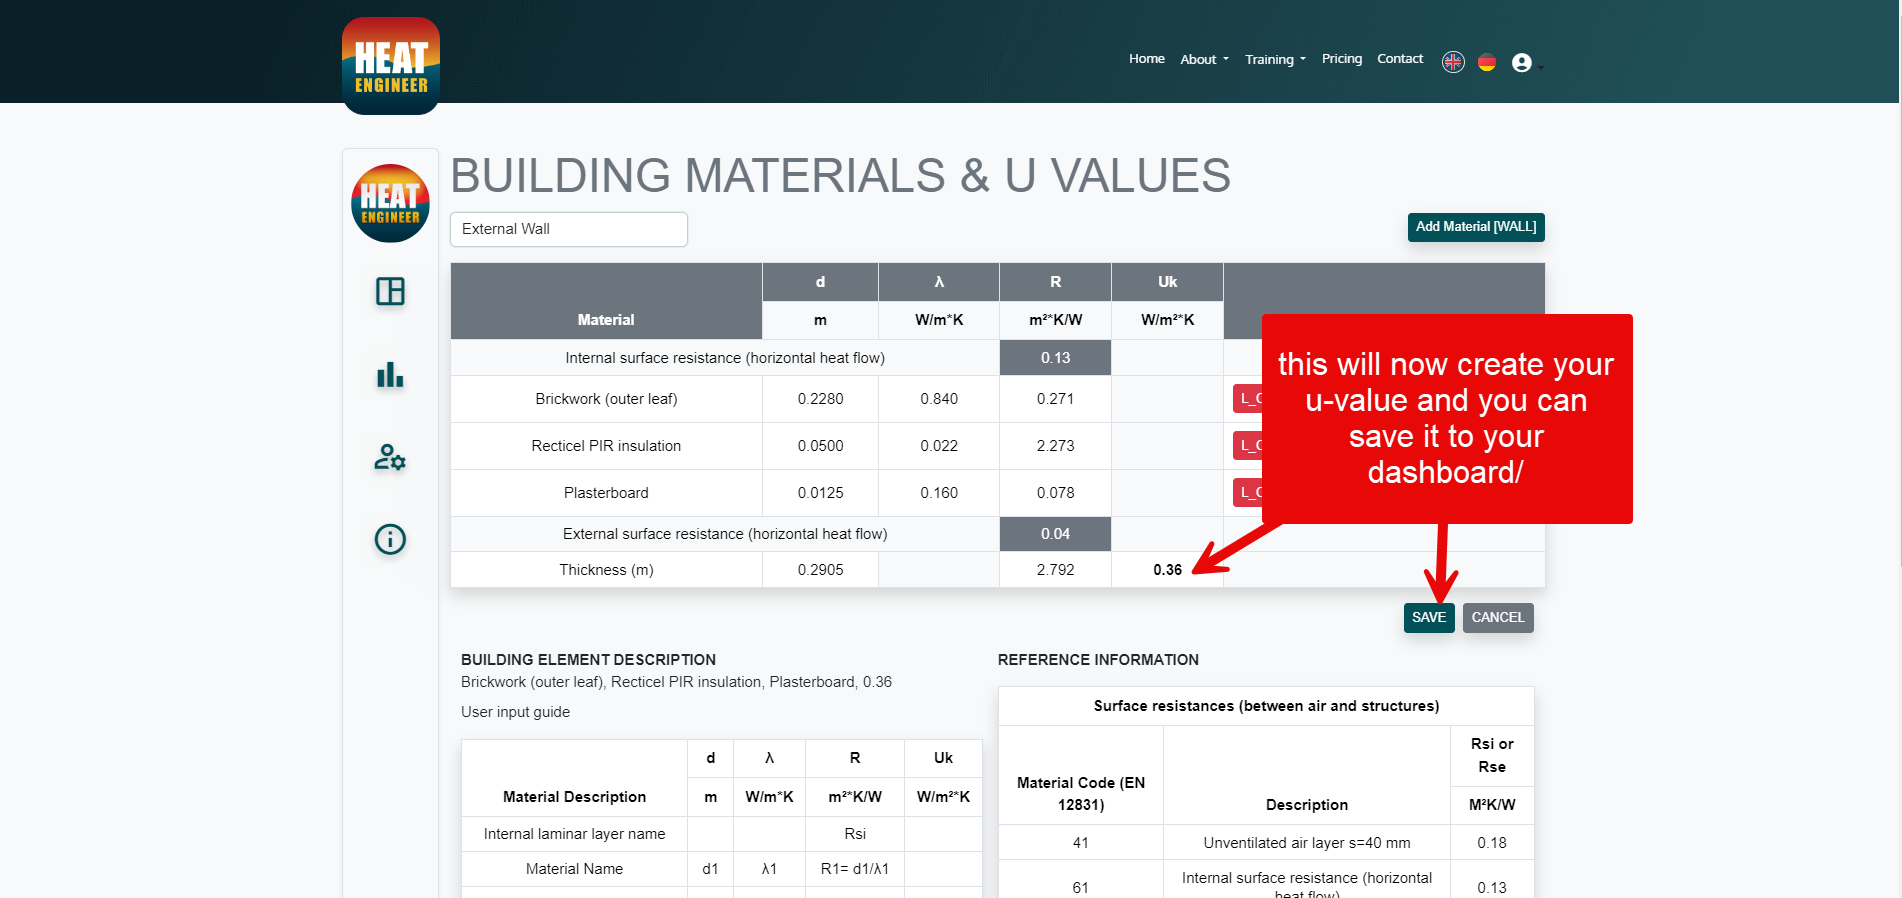Click external surface resistance value 0.04
The height and width of the screenshot is (898, 1902).
1055,534
